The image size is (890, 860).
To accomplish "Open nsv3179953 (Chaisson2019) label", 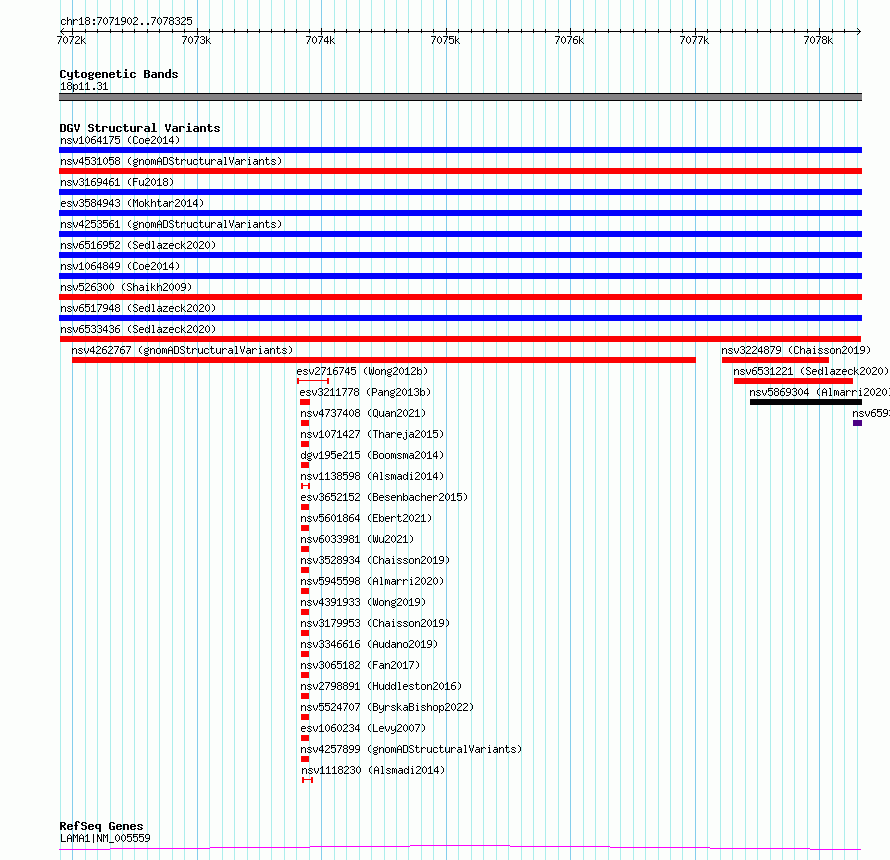I will [375, 623].
